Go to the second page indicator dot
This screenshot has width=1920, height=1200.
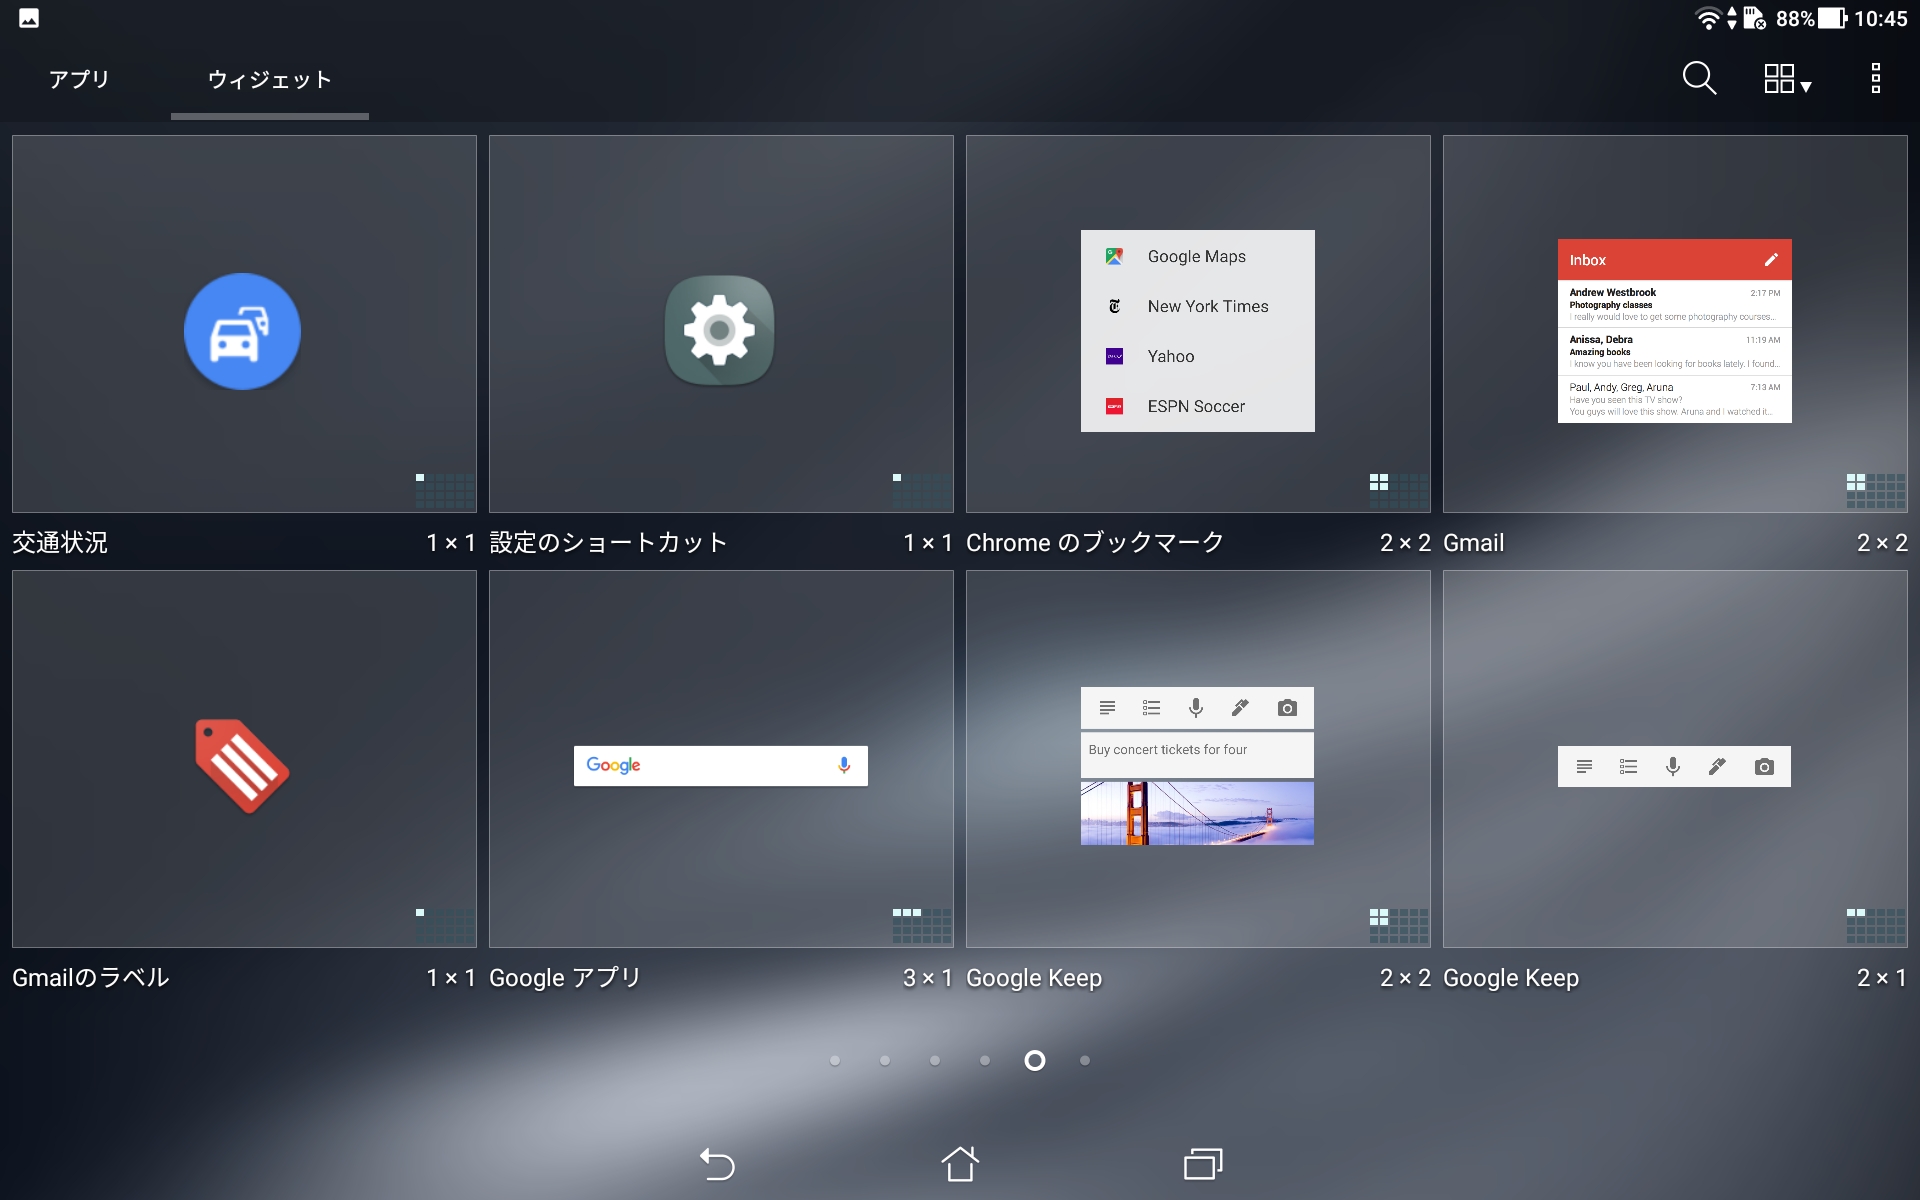click(x=885, y=1060)
